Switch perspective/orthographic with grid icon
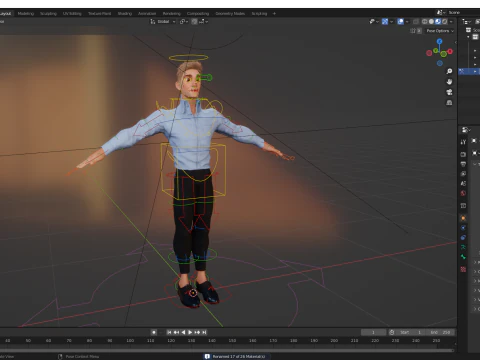Viewport: 480px width, 360px height. click(x=449, y=102)
